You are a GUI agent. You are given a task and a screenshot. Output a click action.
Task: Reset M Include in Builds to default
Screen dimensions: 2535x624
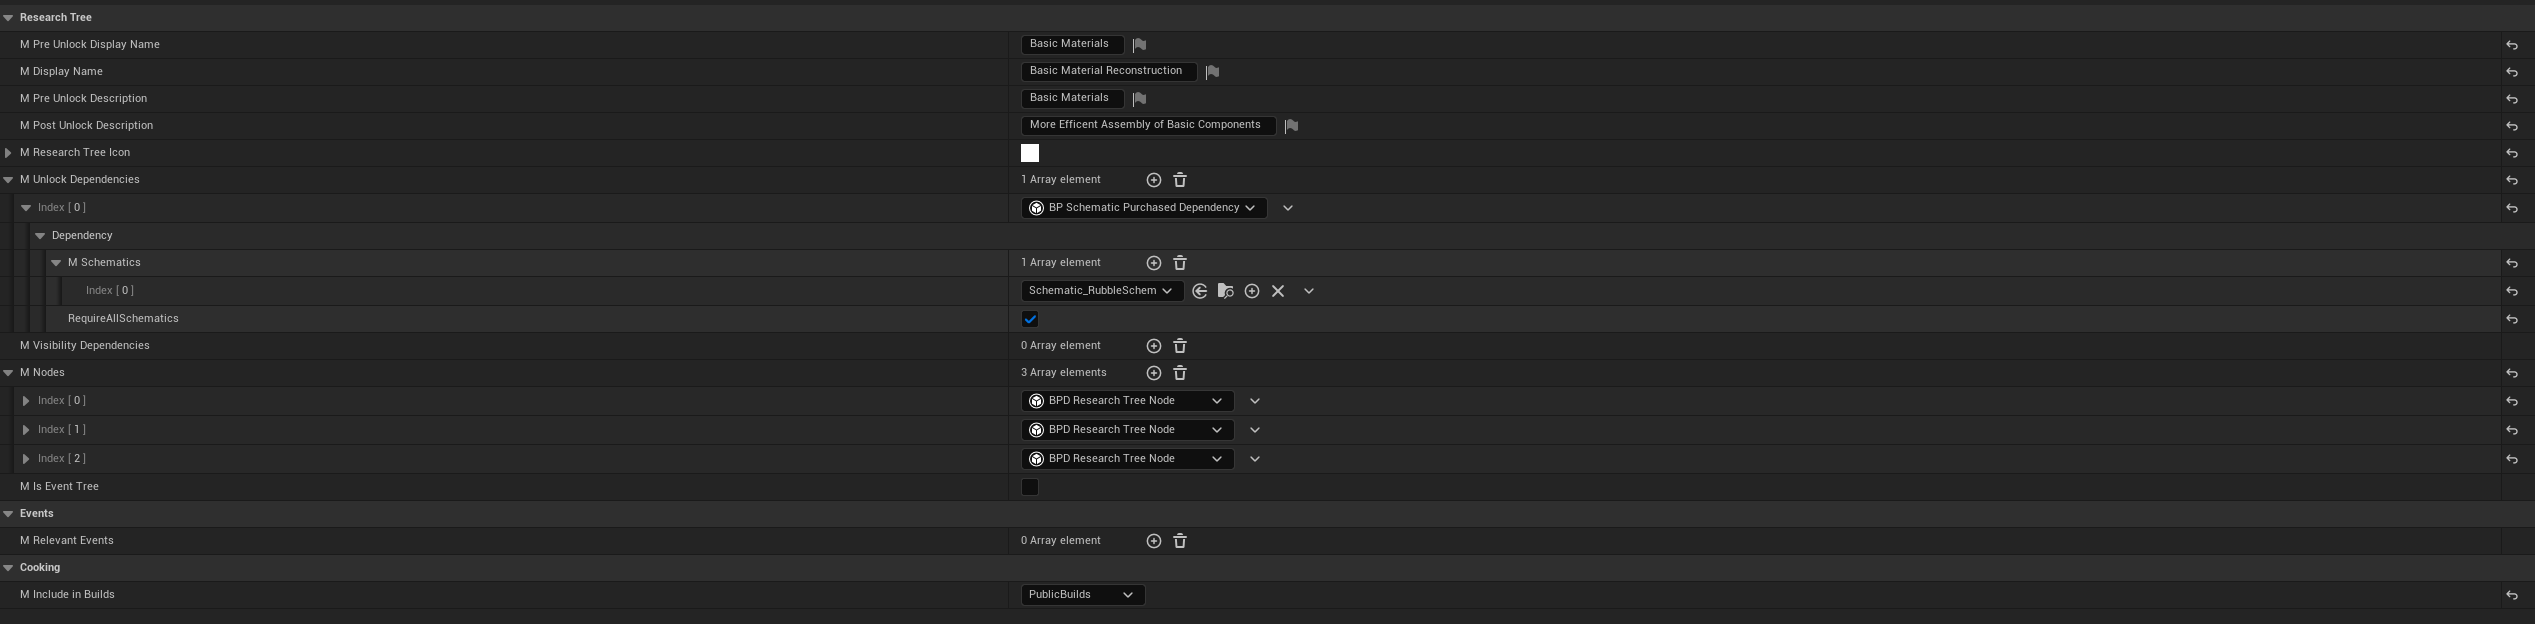coord(2511,595)
